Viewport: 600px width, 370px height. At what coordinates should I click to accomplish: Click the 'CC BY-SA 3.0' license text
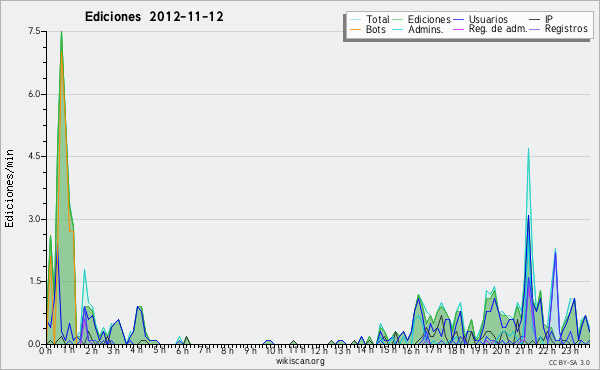click(x=569, y=362)
